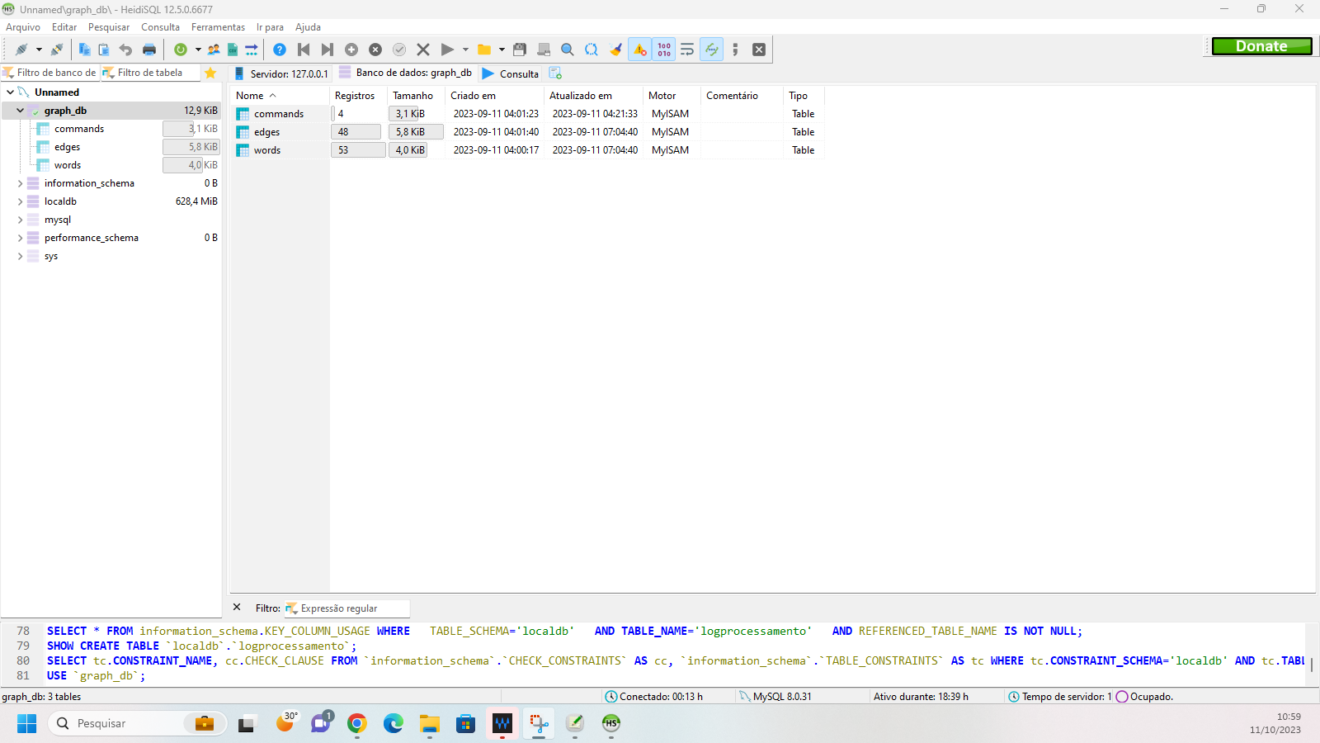Click the Donate button

pos(1261,45)
